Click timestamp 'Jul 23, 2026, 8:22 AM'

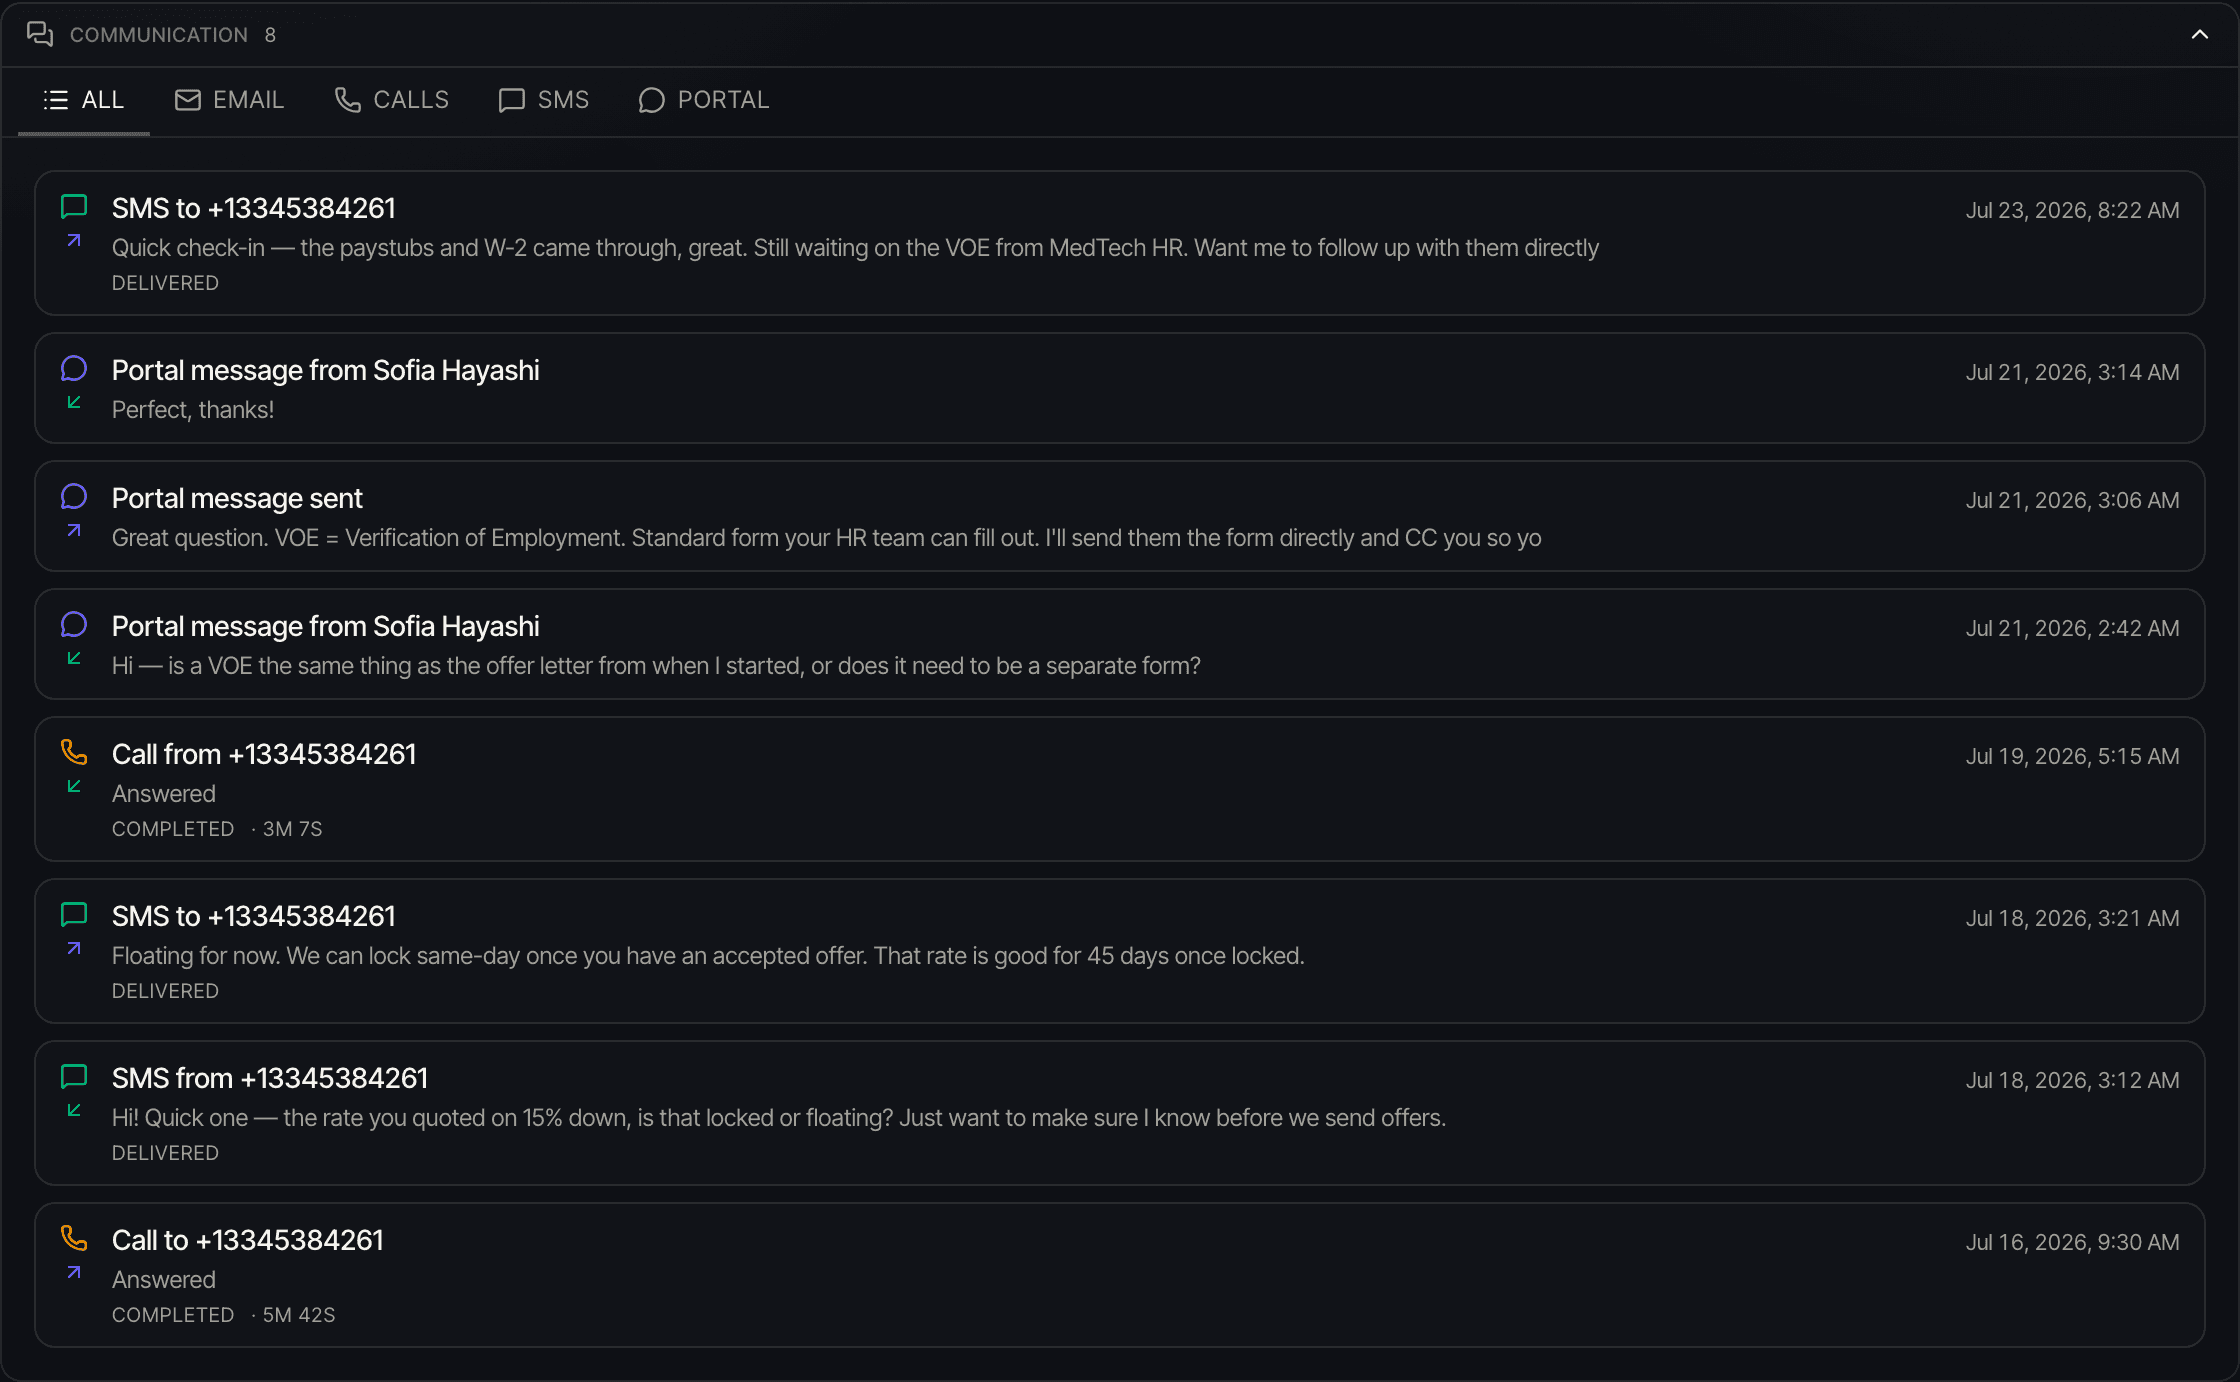click(2072, 210)
